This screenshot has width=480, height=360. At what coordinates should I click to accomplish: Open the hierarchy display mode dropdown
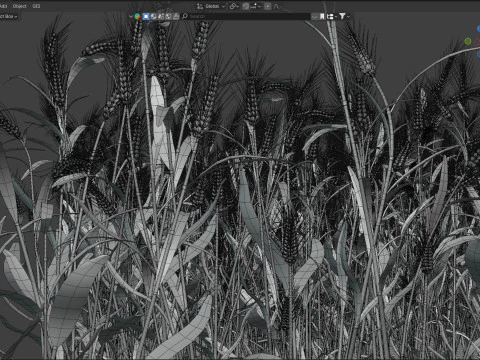pyautogui.click(x=331, y=16)
